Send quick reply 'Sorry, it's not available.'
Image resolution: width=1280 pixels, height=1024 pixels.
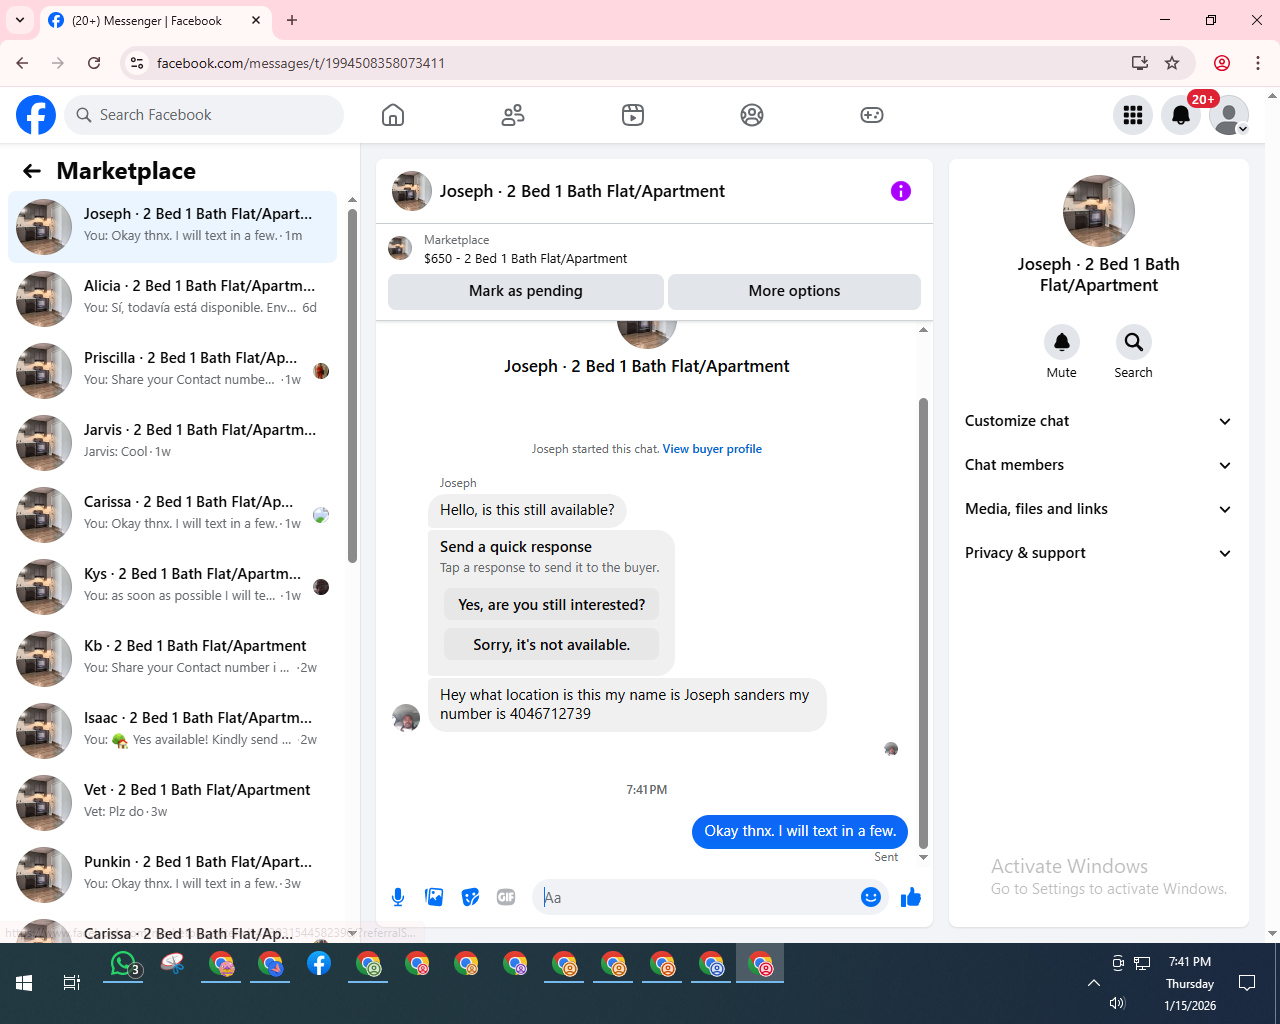(551, 645)
